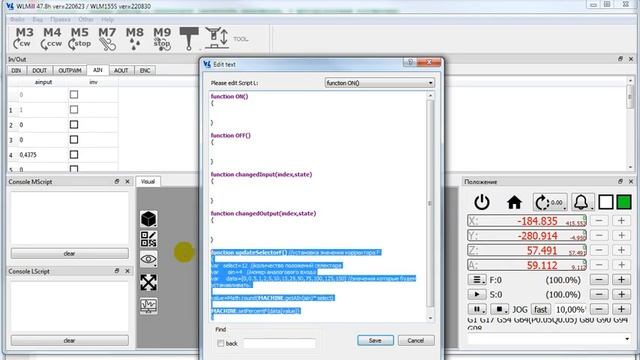Click the pause button

click(477, 309)
